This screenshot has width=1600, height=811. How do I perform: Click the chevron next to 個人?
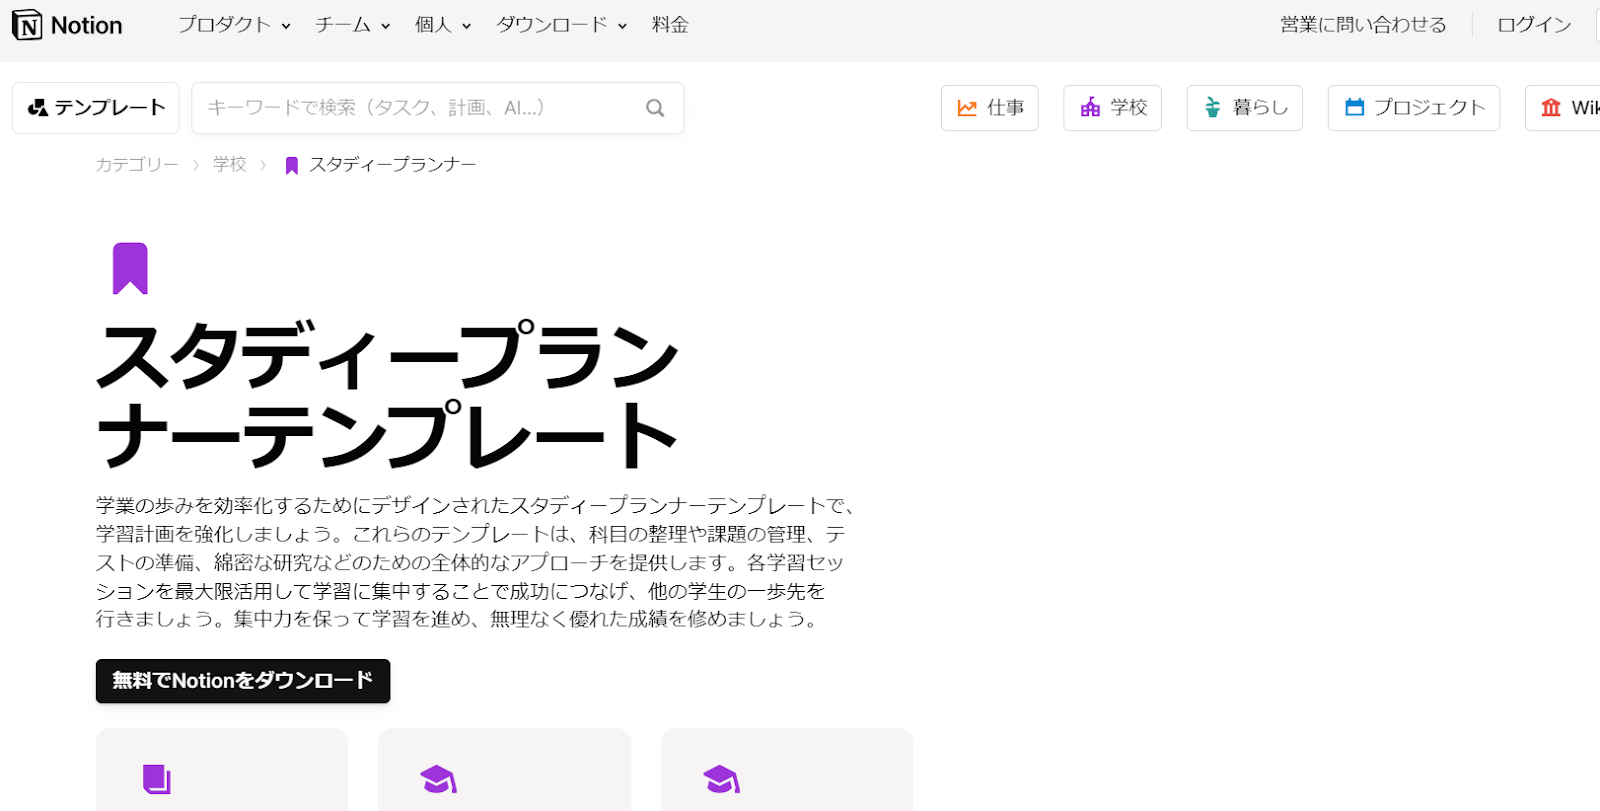[x=466, y=27]
